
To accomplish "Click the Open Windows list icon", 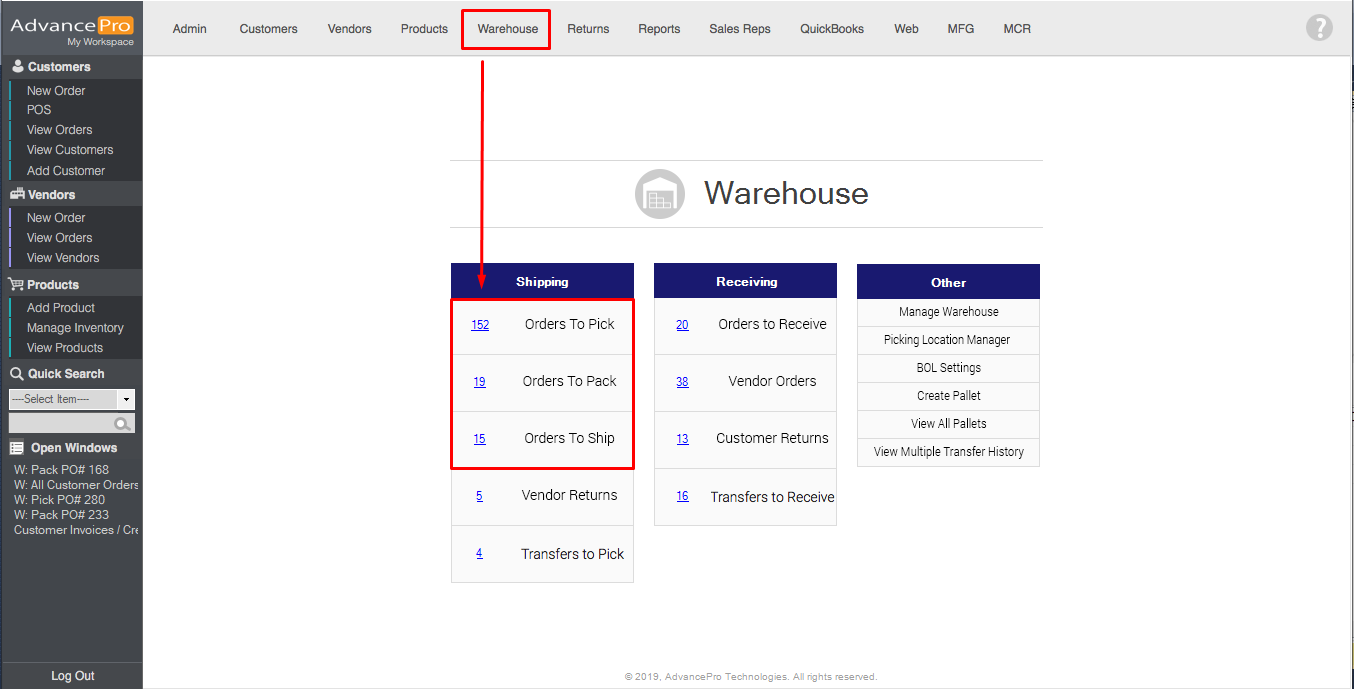I will pos(17,448).
